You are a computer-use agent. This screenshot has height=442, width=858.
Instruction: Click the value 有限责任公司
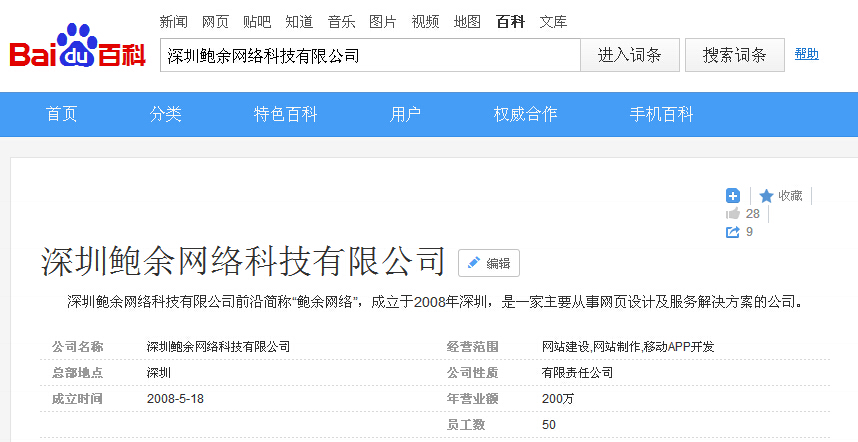[577, 373]
